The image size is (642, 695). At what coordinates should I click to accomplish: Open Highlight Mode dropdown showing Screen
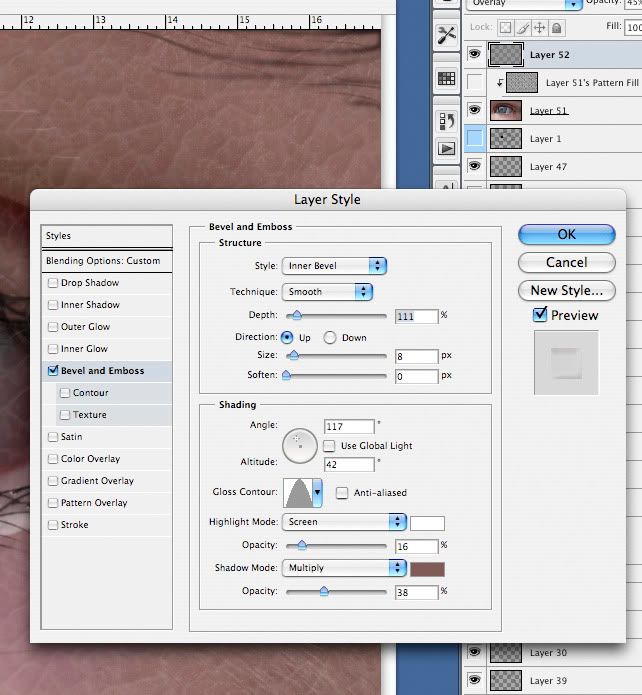344,522
